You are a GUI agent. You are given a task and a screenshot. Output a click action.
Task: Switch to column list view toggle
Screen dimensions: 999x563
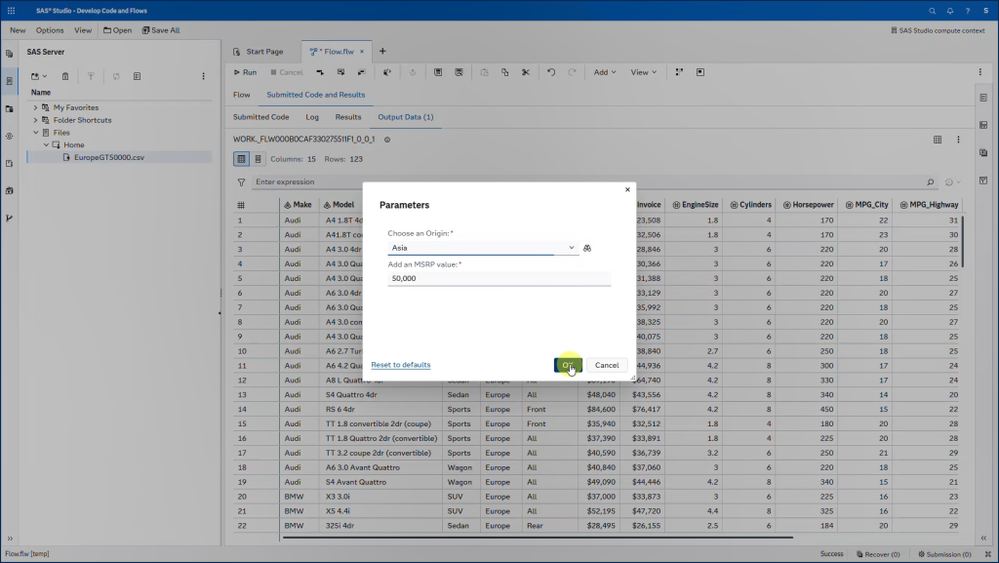(258, 159)
